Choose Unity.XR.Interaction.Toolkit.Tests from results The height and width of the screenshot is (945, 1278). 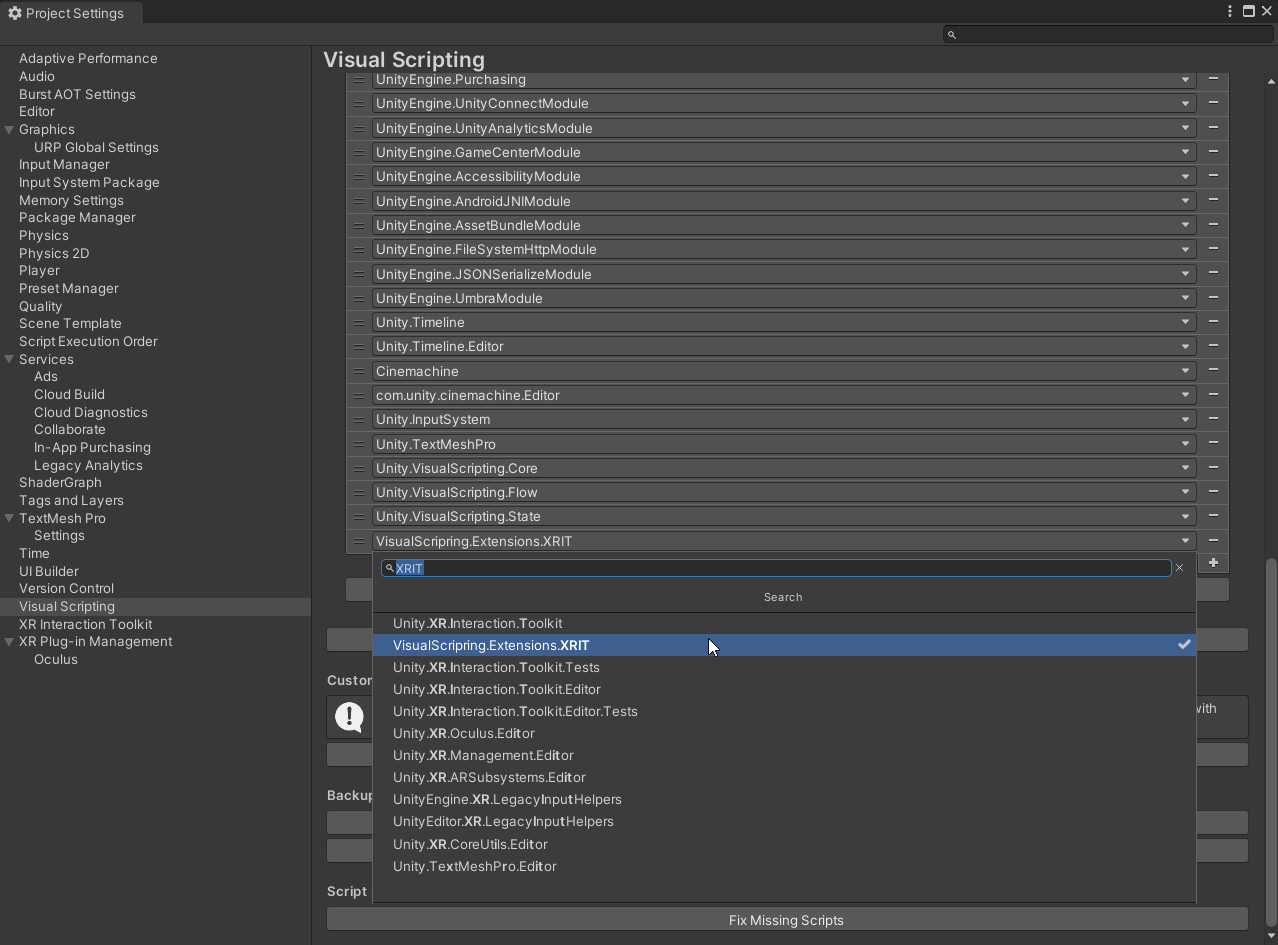click(x=784, y=667)
